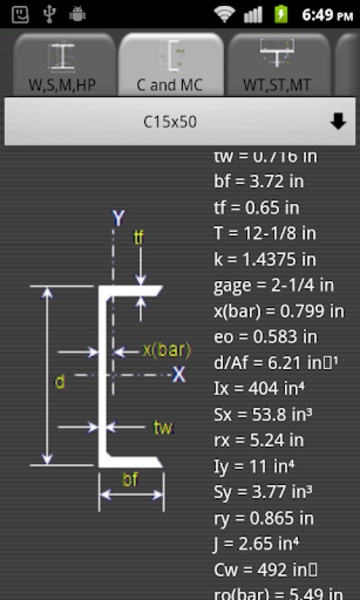Select the 'tf = 0.65 in' value
This screenshot has width=360, height=600.
pos(256,207)
